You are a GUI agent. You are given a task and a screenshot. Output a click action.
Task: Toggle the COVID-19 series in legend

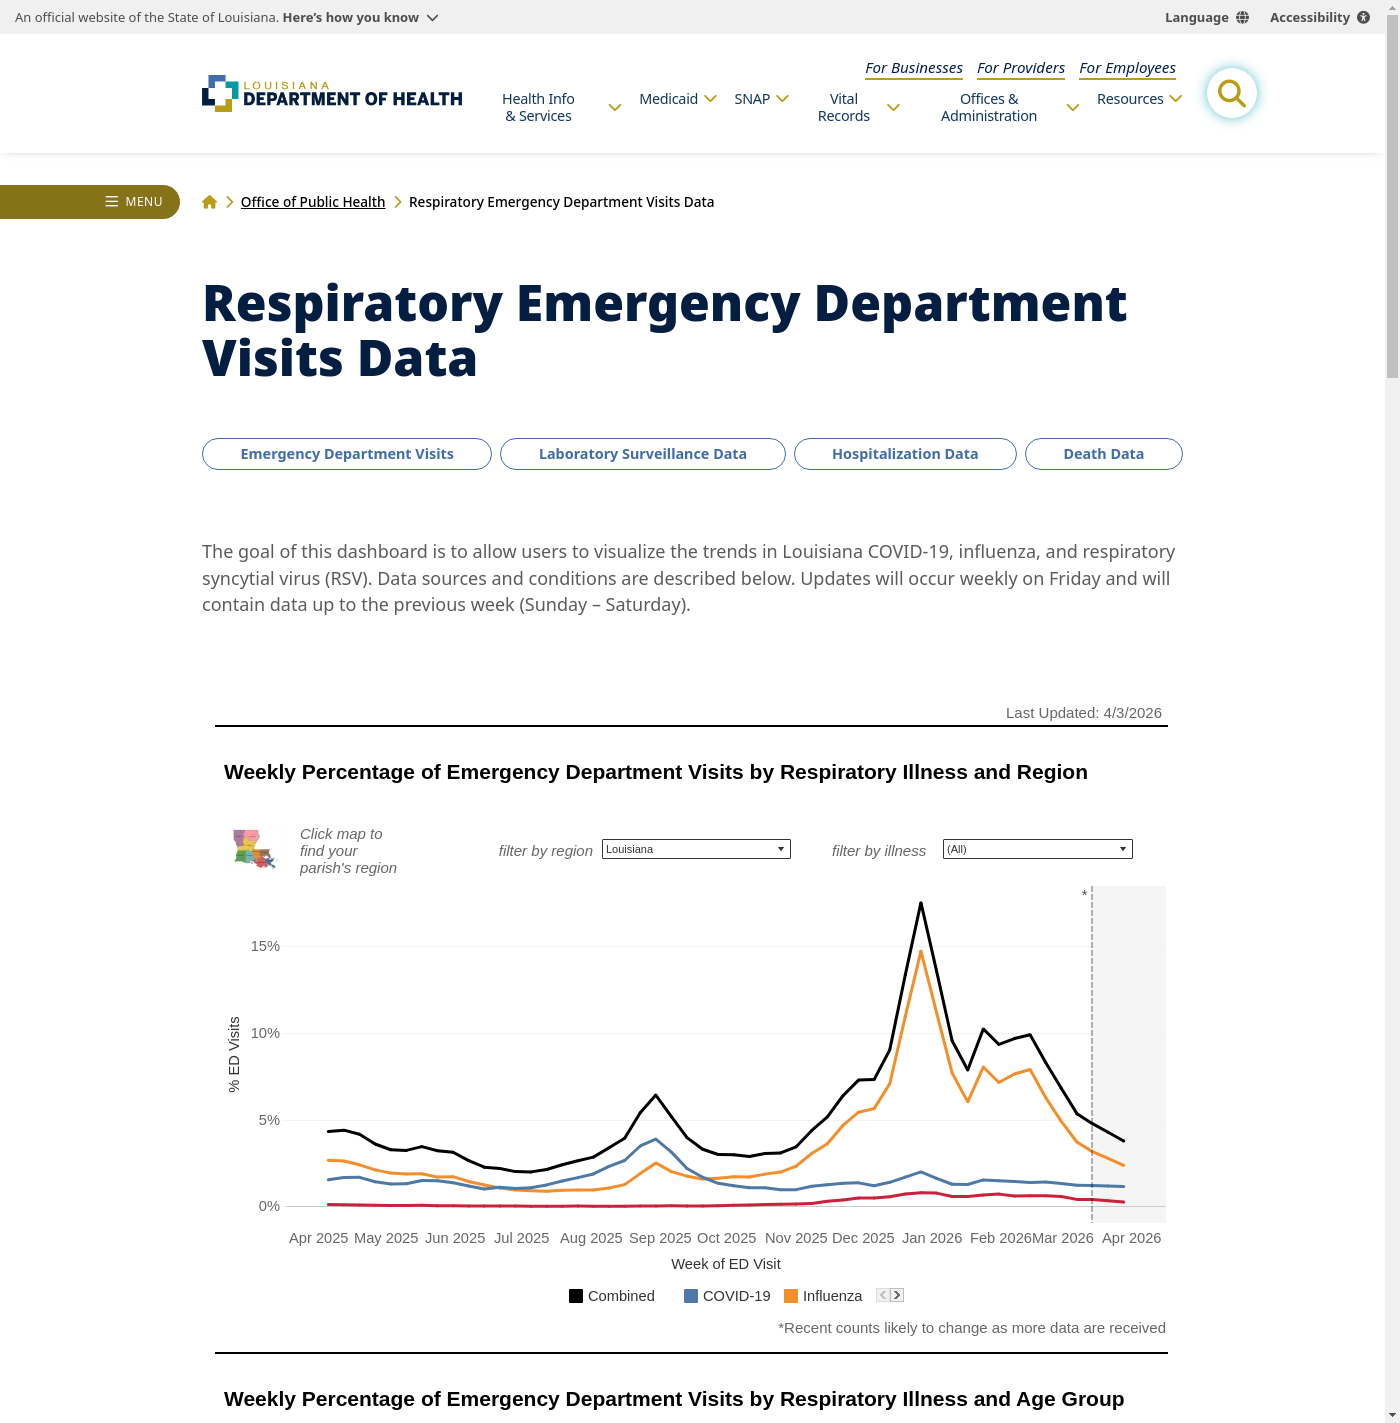click(x=726, y=1296)
